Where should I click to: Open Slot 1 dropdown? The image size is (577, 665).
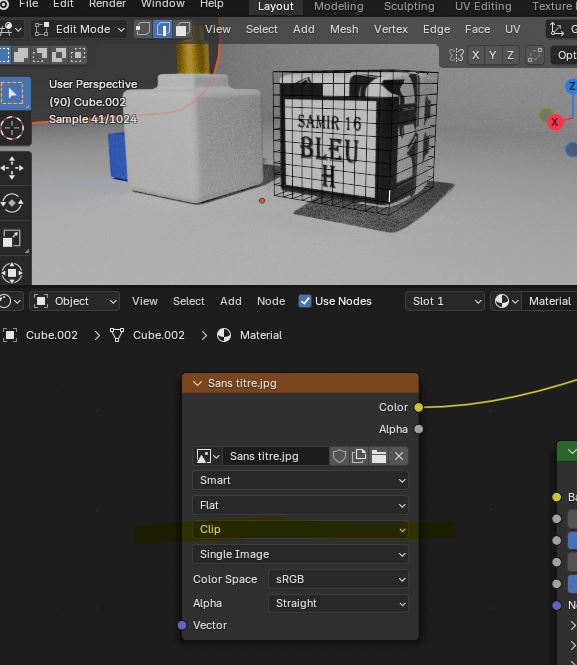point(445,302)
